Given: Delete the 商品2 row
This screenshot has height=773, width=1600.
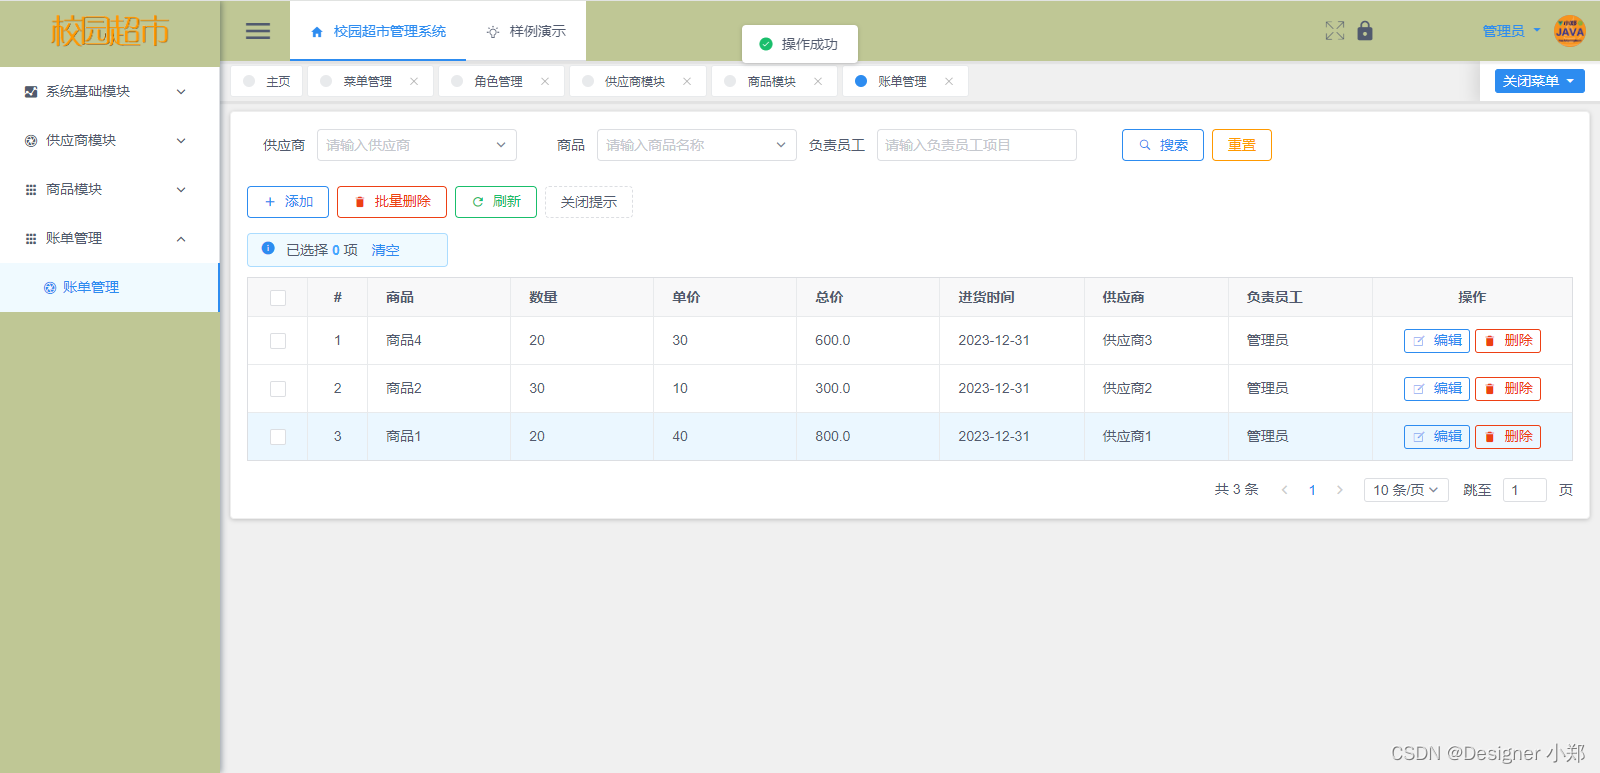Looking at the screenshot, I should tap(1508, 389).
